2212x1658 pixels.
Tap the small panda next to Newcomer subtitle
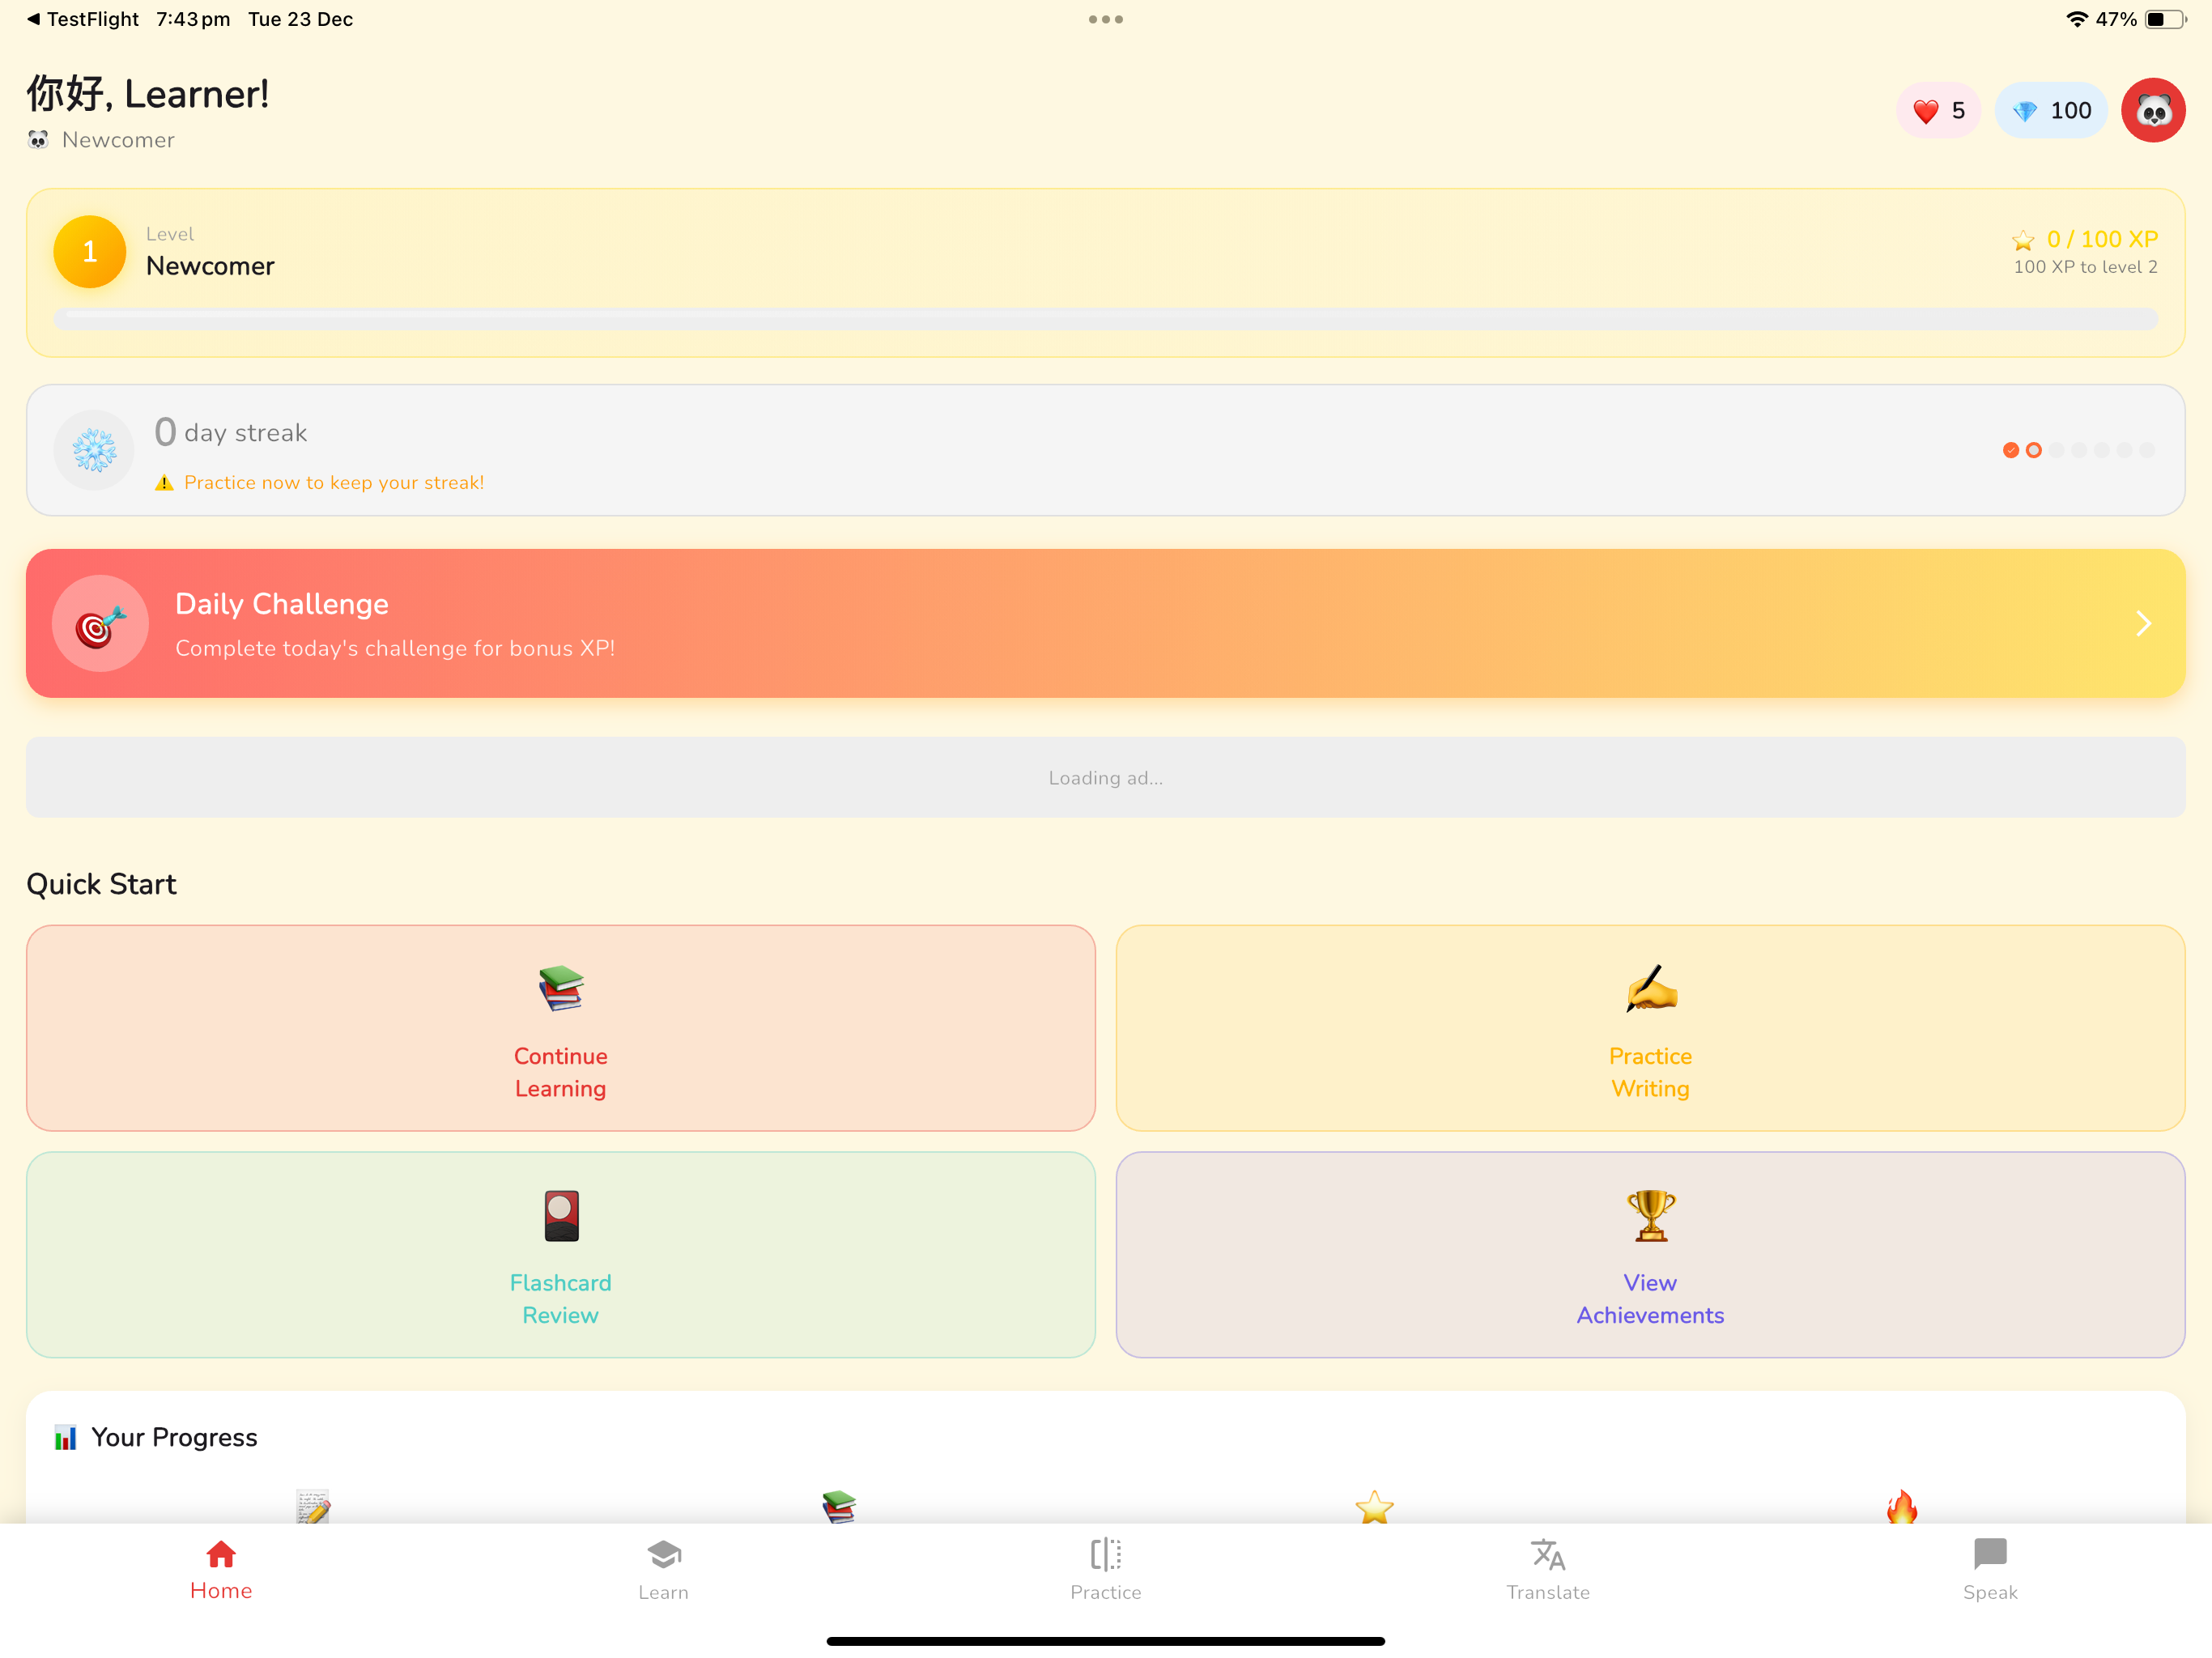[38, 140]
